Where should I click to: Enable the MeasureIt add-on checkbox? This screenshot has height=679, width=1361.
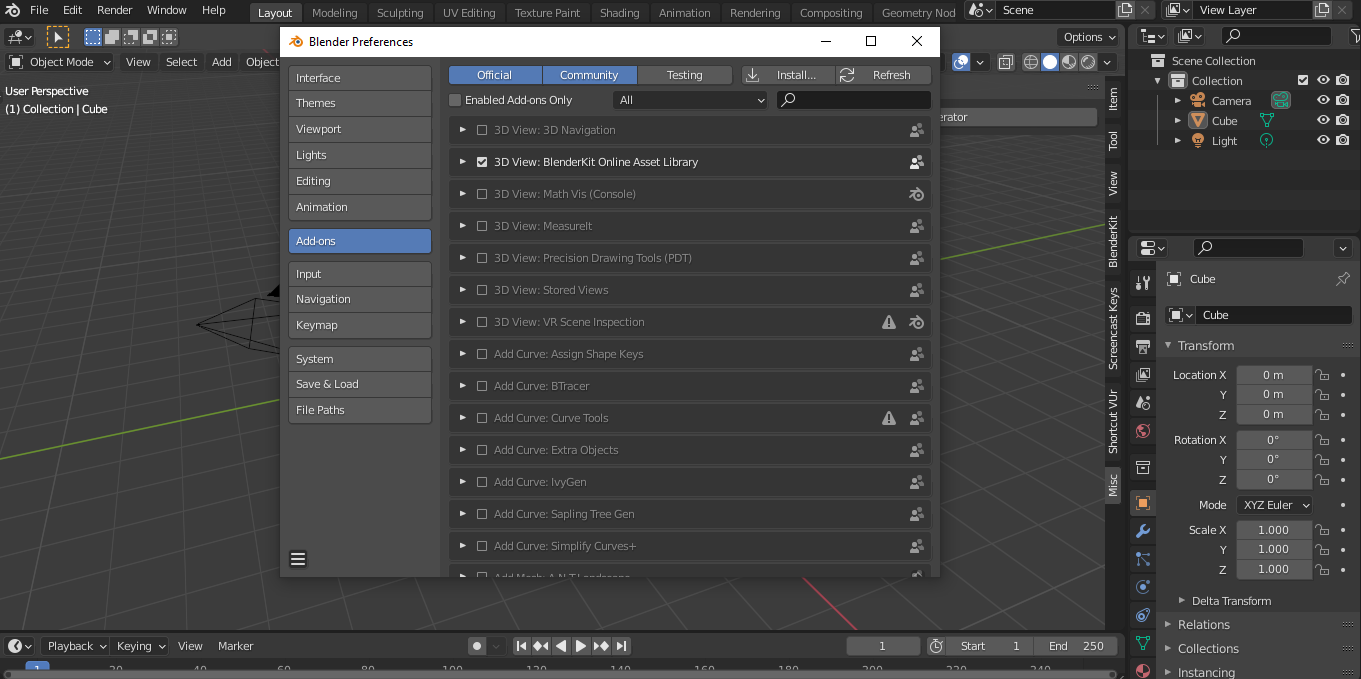[x=482, y=226]
